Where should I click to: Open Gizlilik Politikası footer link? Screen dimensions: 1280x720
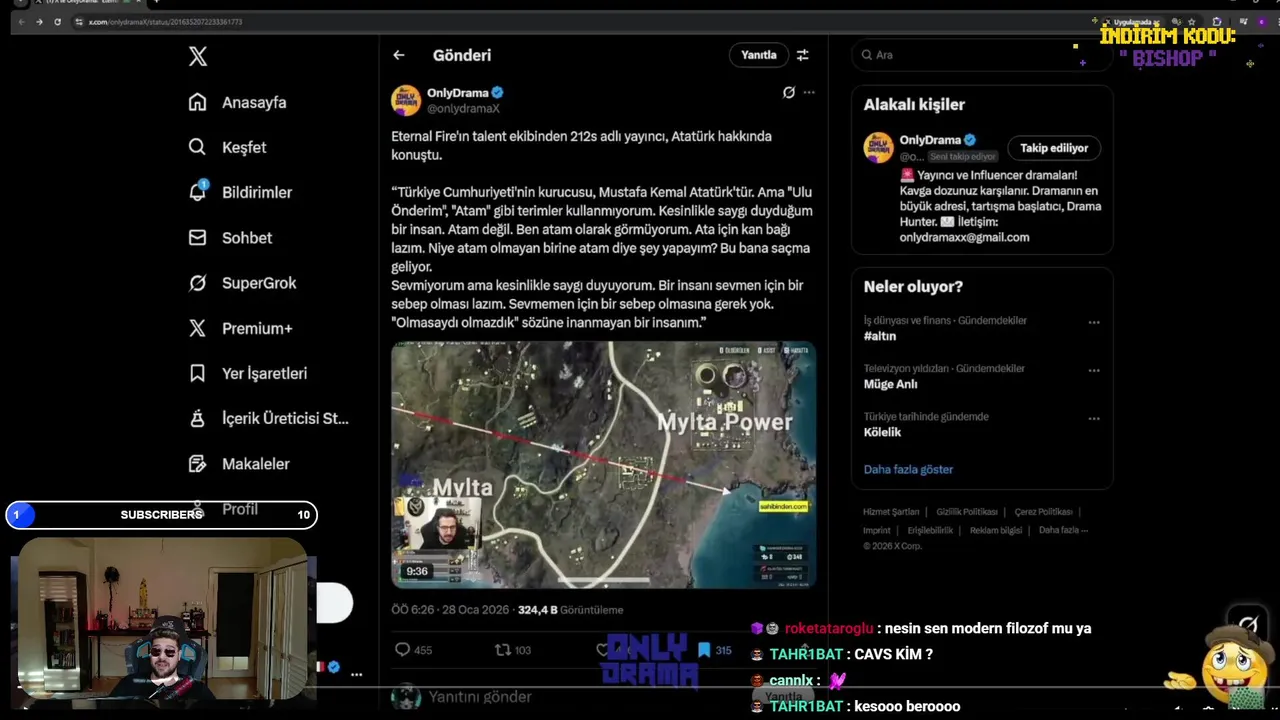coord(967,512)
